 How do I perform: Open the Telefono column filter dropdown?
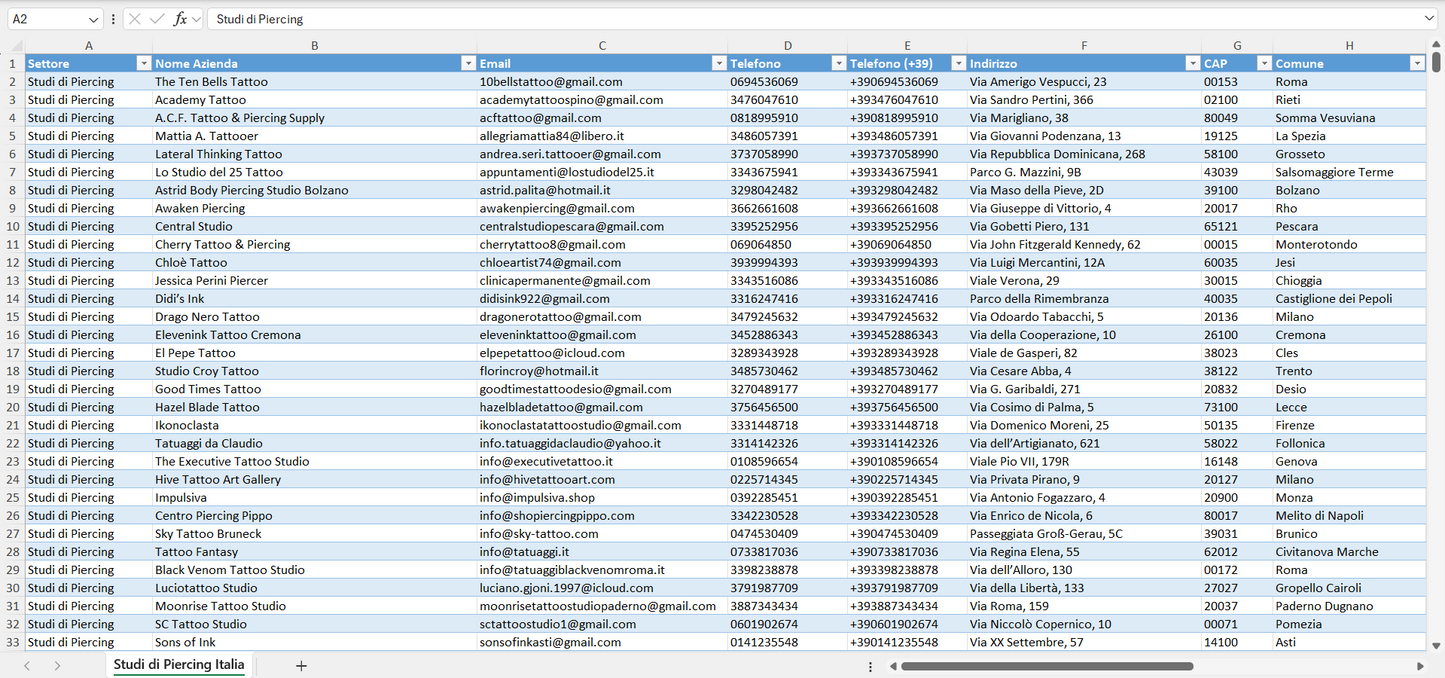point(839,63)
